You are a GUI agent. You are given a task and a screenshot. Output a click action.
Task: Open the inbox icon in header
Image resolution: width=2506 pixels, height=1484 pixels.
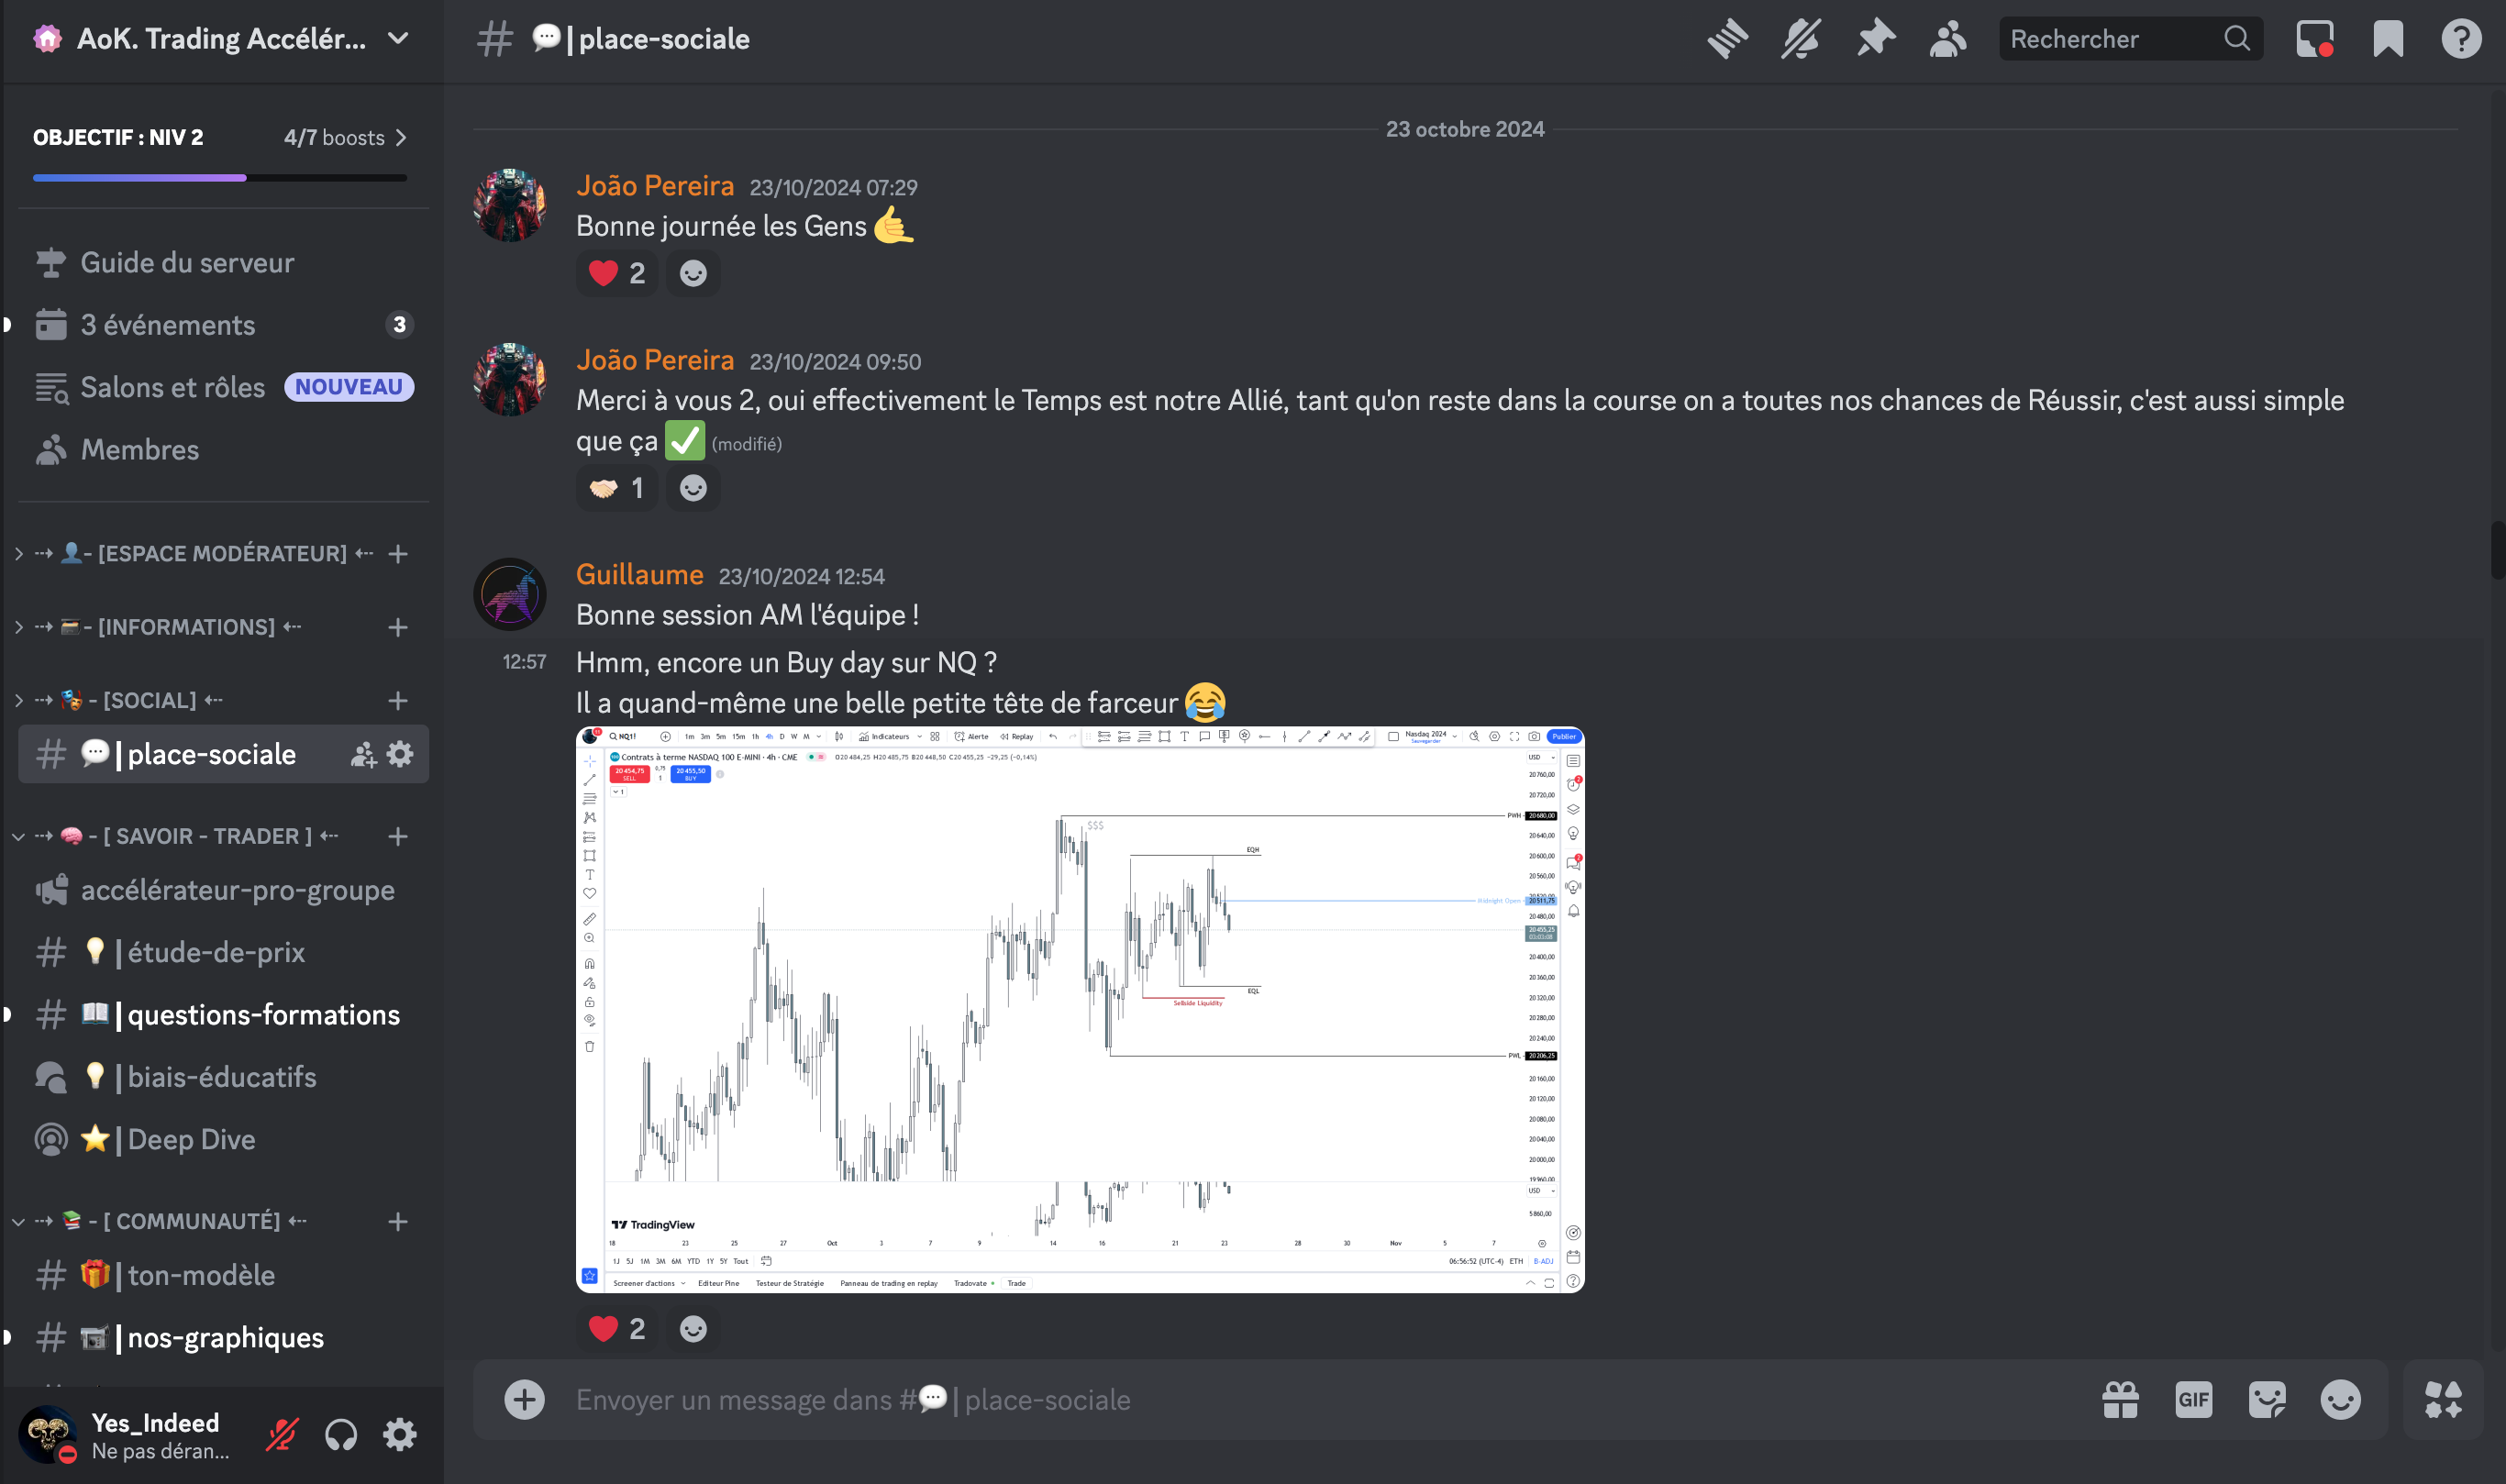coord(2314,39)
